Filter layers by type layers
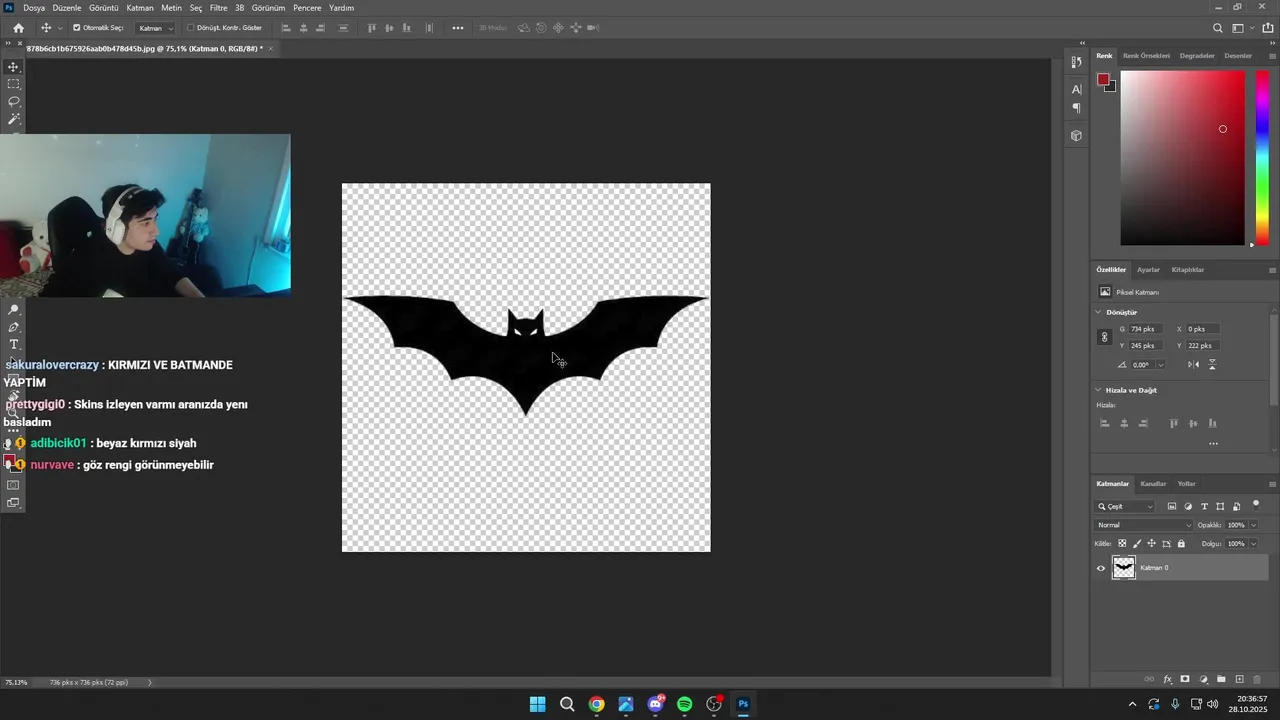Image resolution: width=1280 pixels, height=720 pixels. point(1204,507)
